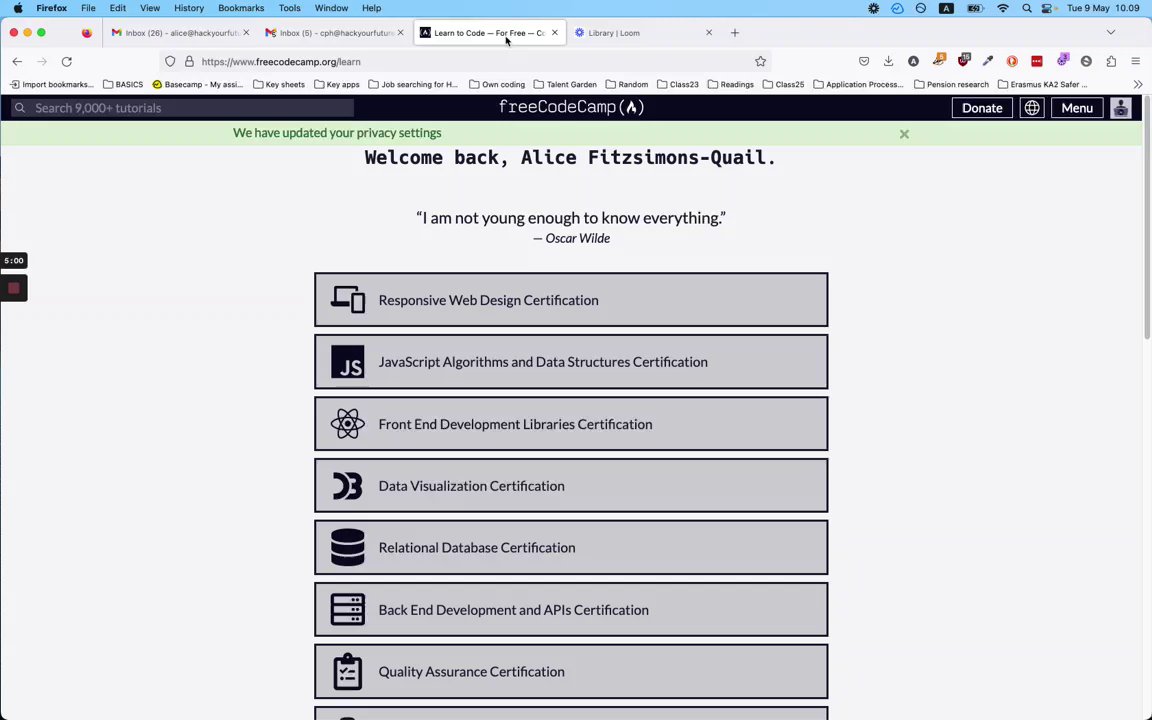Click the menu bar date and time

pos(1103,8)
